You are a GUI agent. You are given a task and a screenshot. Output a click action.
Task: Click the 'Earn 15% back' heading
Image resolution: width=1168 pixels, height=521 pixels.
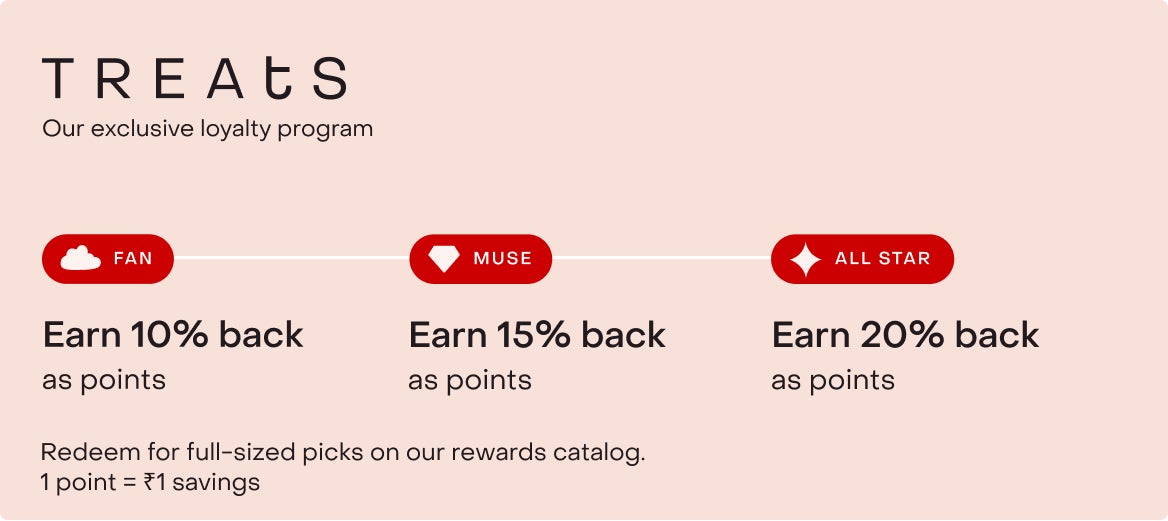537,335
